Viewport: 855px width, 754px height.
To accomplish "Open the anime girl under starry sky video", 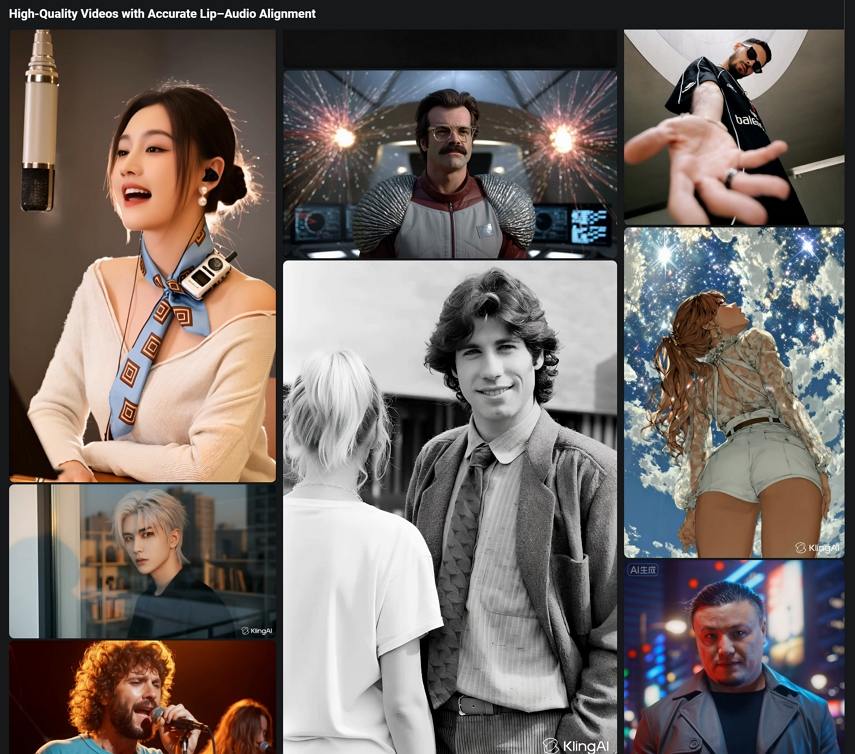I will click(734, 393).
